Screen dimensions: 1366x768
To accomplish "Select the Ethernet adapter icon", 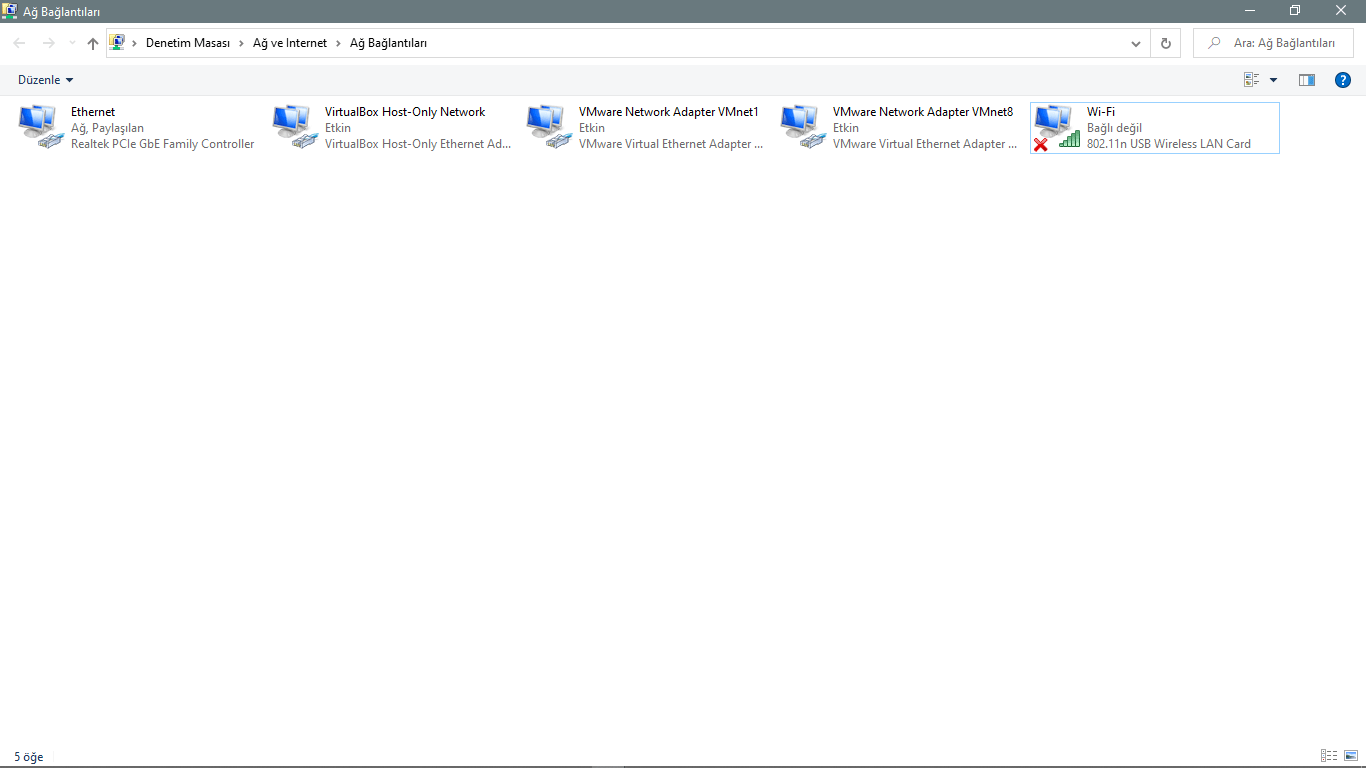I will [x=42, y=127].
